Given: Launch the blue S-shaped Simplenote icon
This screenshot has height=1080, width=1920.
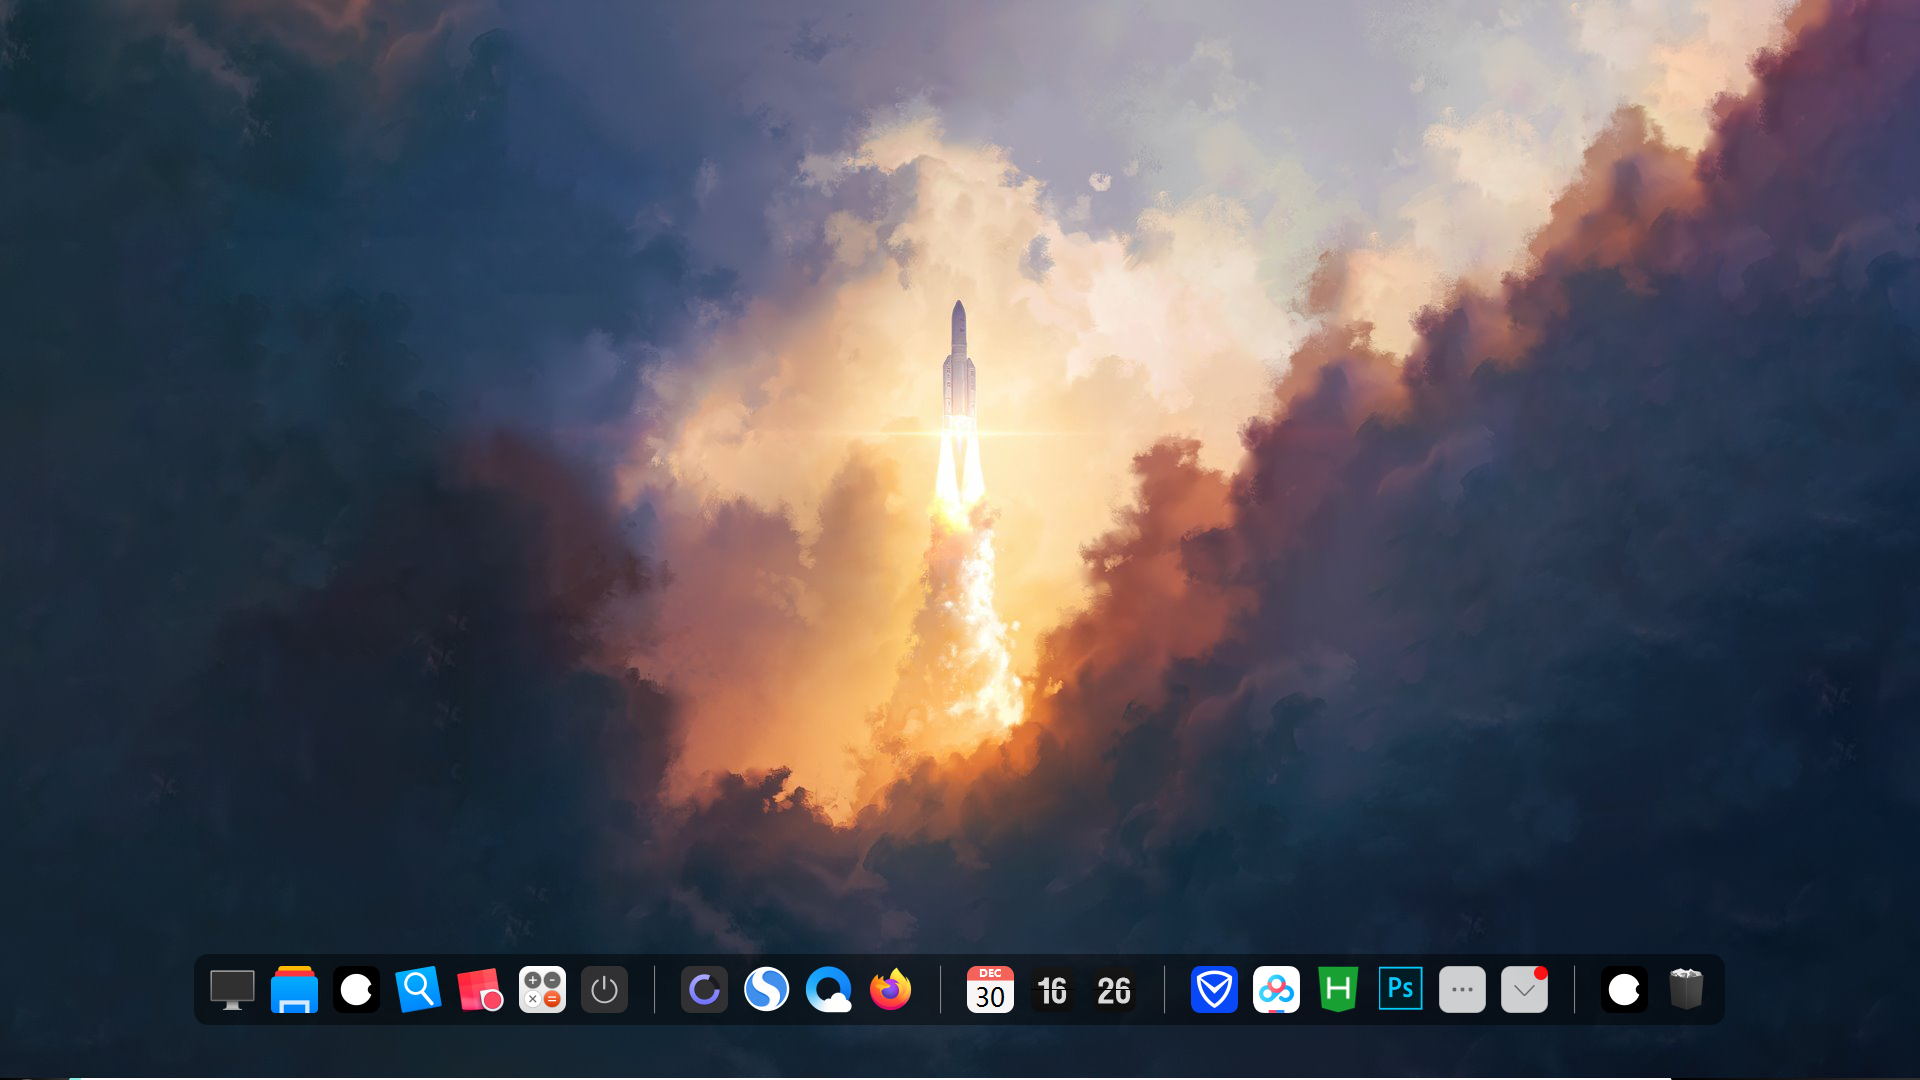Looking at the screenshot, I should point(766,990).
